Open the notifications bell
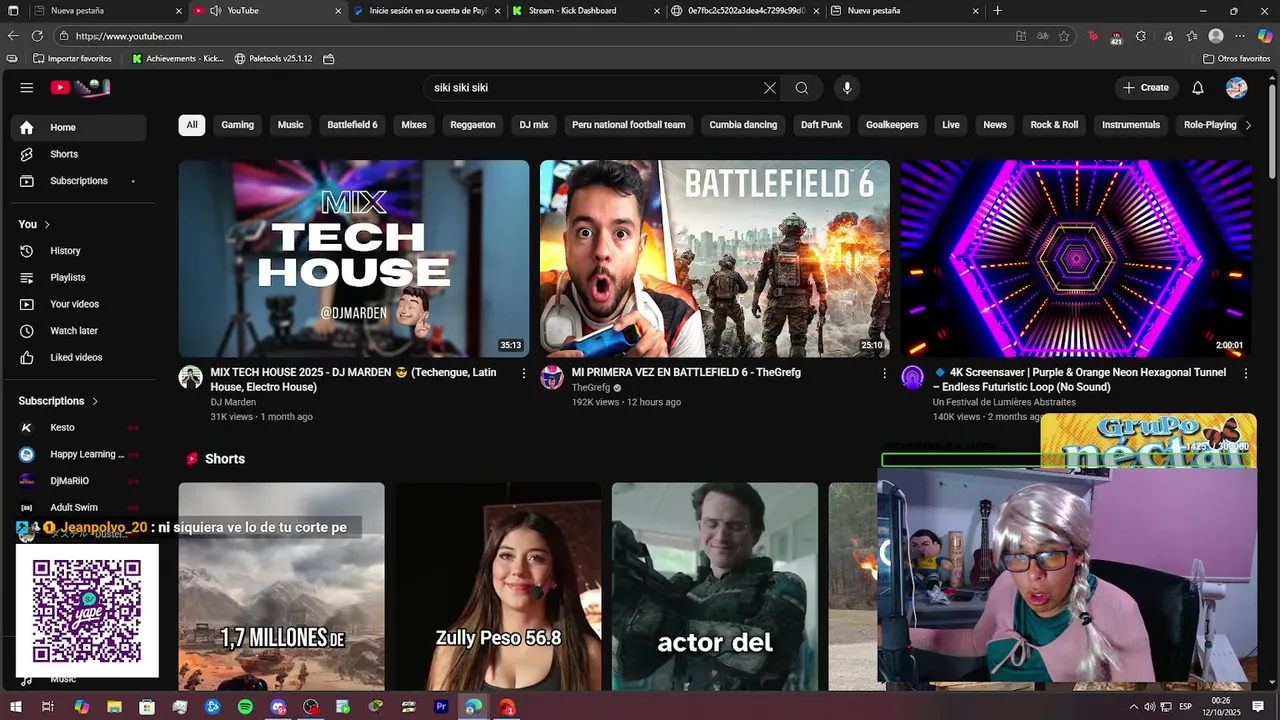1280x720 pixels. [x=1197, y=88]
